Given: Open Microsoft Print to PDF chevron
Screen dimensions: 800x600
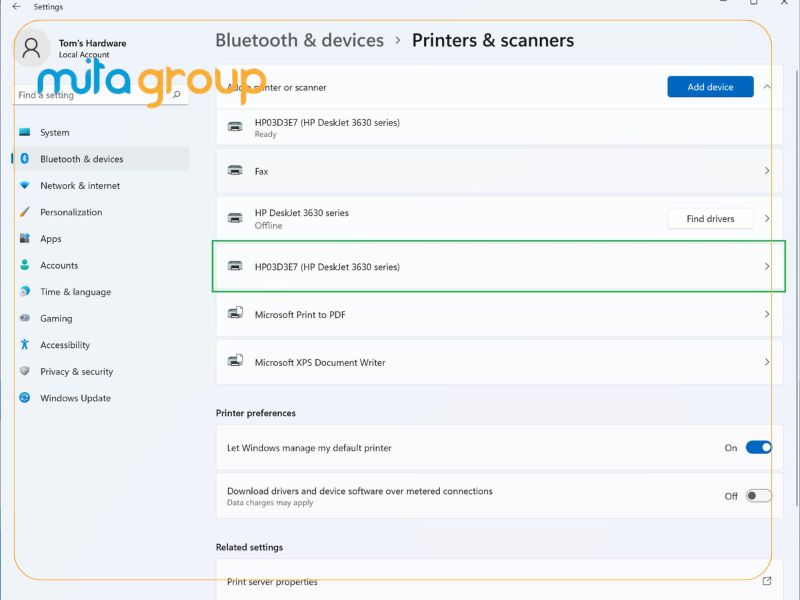Looking at the screenshot, I should (766, 314).
